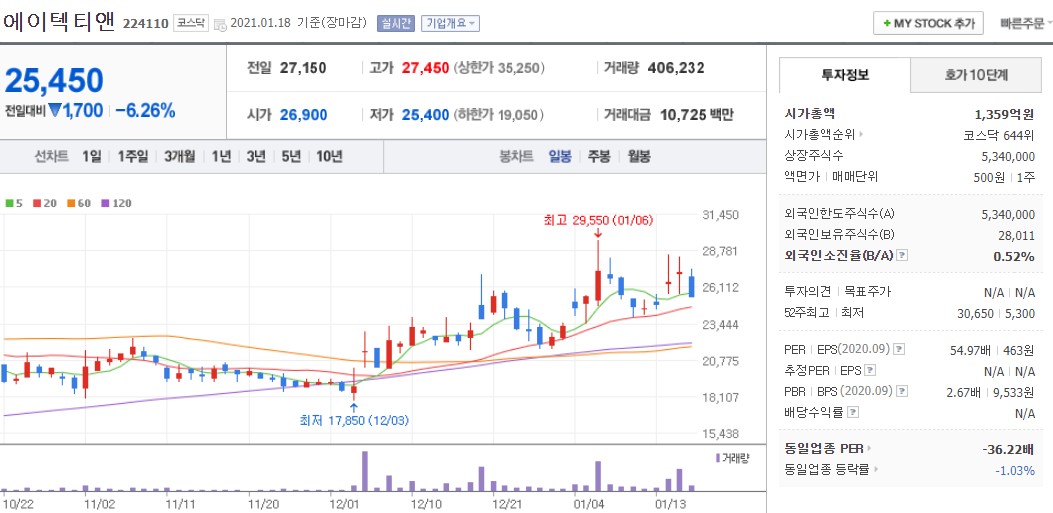Select the 1년 line chart period
The height and width of the screenshot is (513, 1053).
coord(221,156)
